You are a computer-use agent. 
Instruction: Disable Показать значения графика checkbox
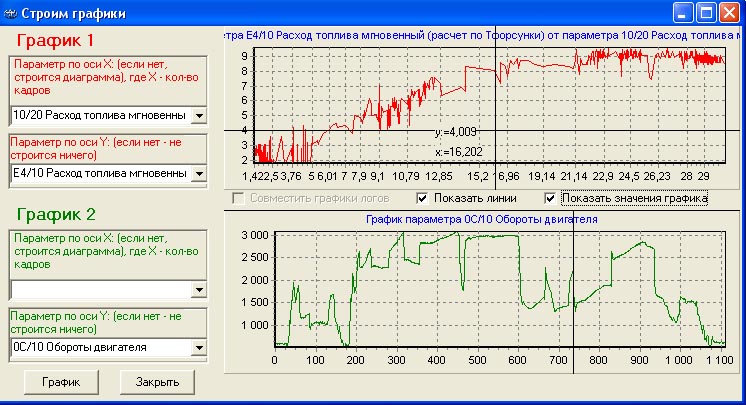[551, 198]
